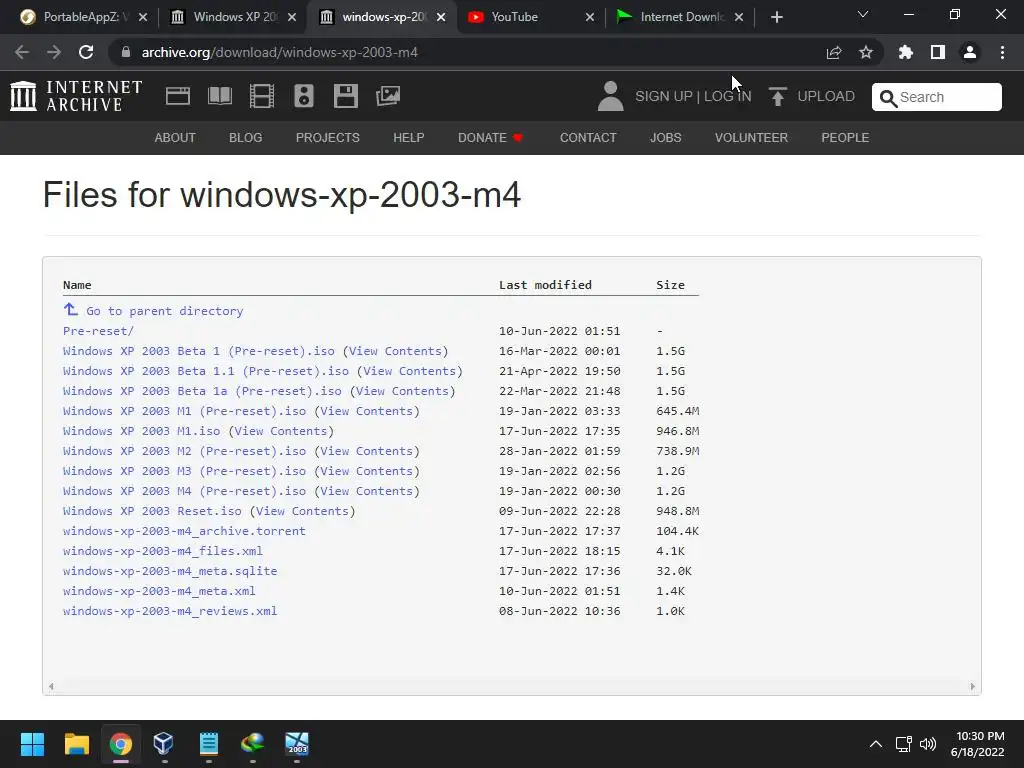This screenshot has width=1024, height=768.
Task: Bookmark this page with the star icon
Action: click(x=866, y=52)
